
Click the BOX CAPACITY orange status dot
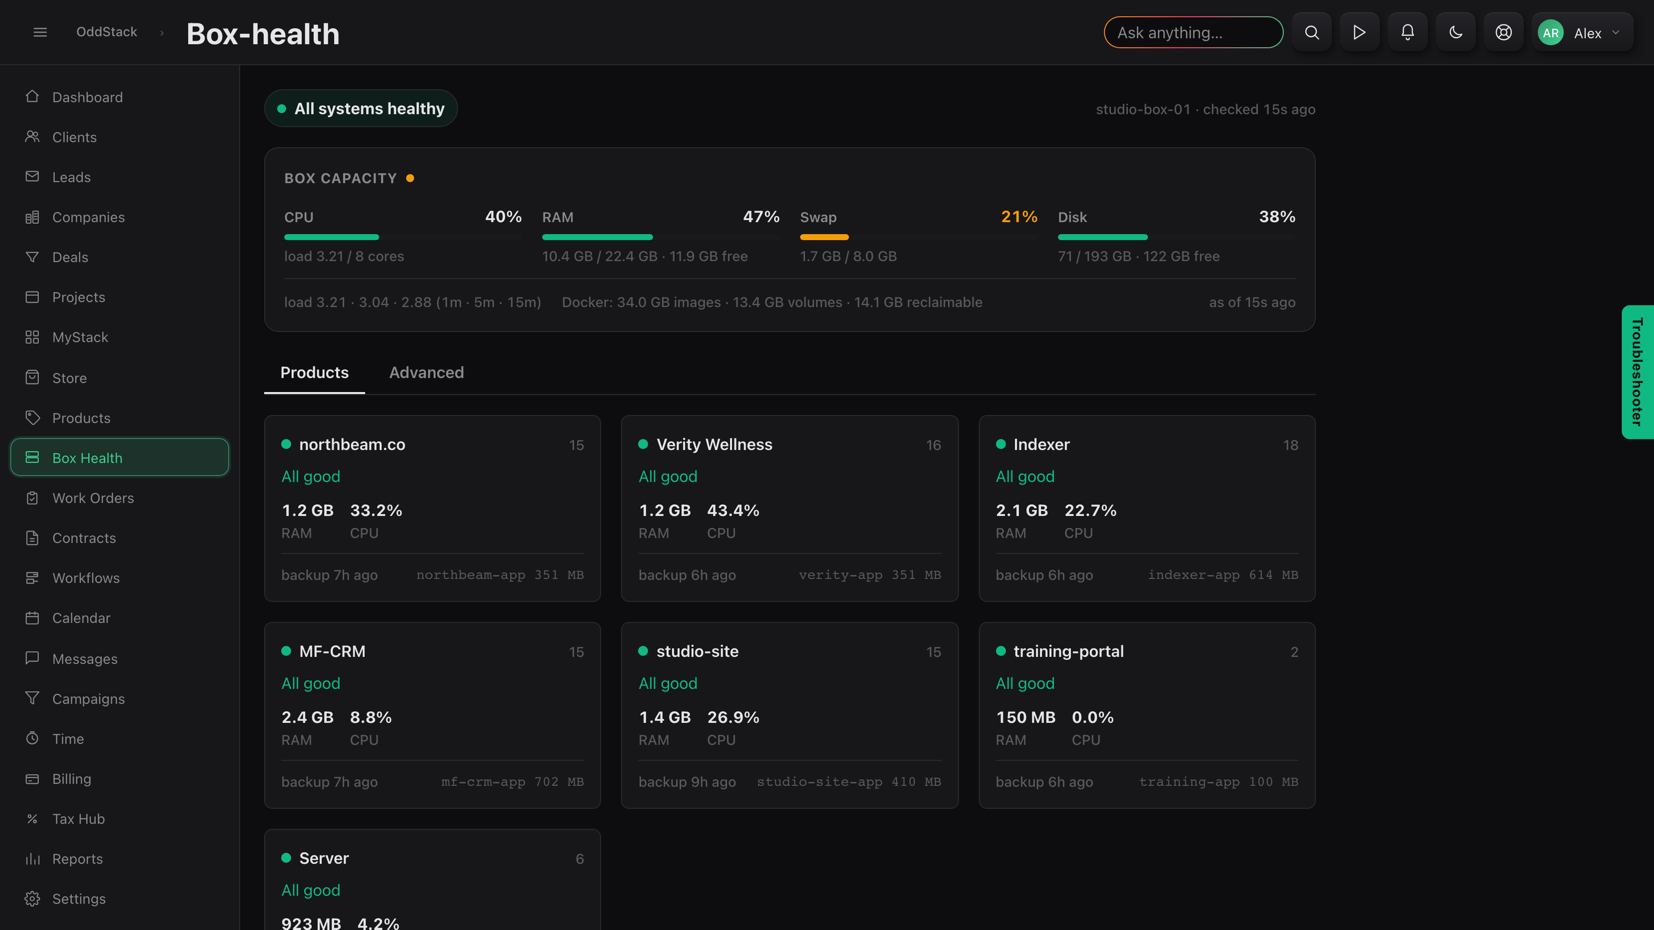click(x=410, y=178)
